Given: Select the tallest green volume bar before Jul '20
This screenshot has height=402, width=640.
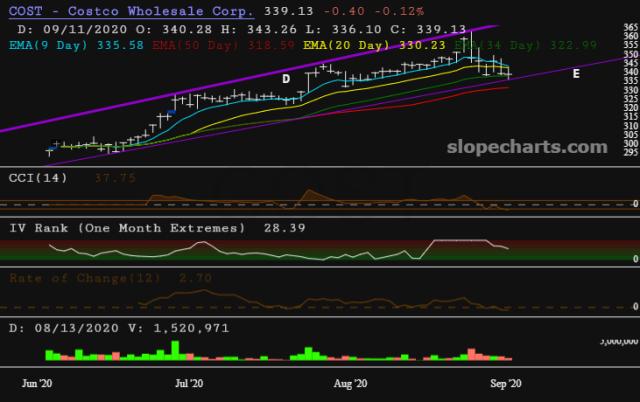Looking at the screenshot, I should click(175, 351).
